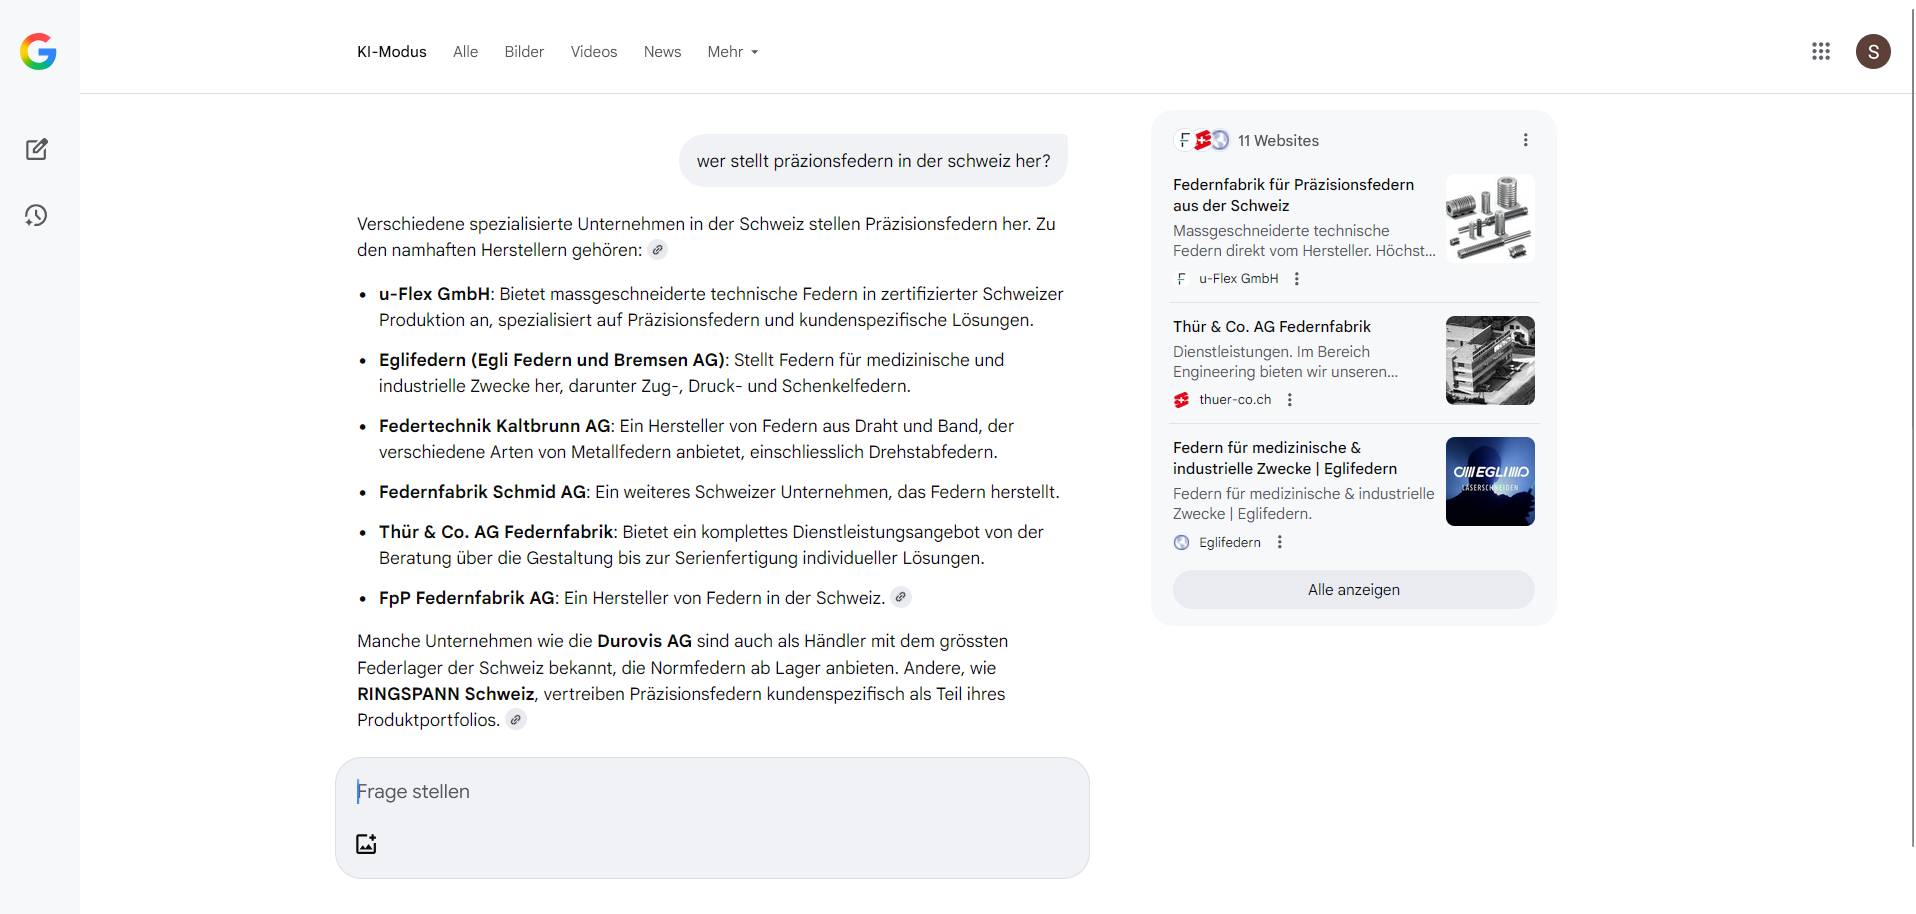Click the user query bubble 'wer stellt präzionsfedern...'
Viewport: 1916px width, 914px height.
click(x=873, y=161)
